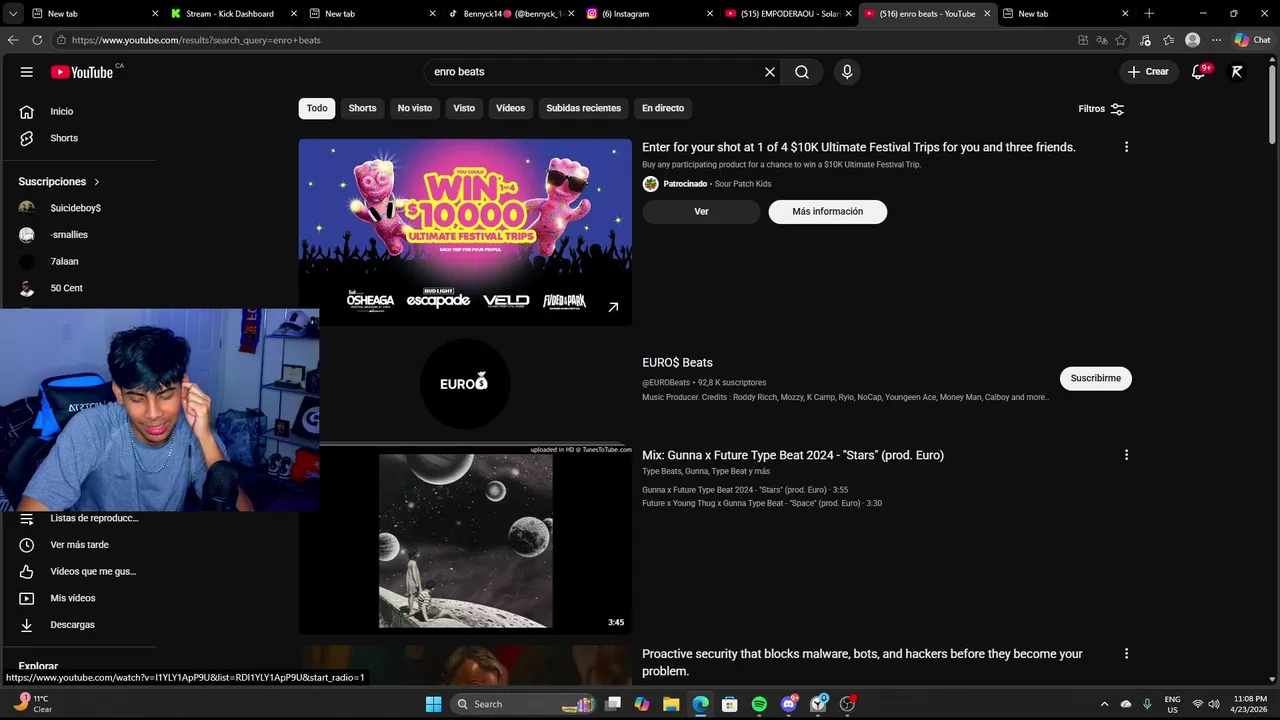
Task: Open the Filtros options
Action: [1101, 109]
